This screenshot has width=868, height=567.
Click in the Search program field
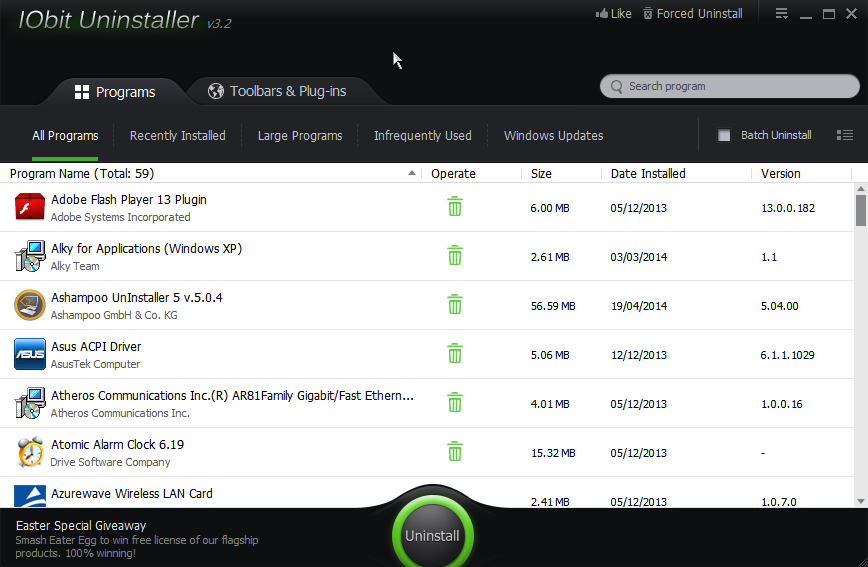(730, 86)
